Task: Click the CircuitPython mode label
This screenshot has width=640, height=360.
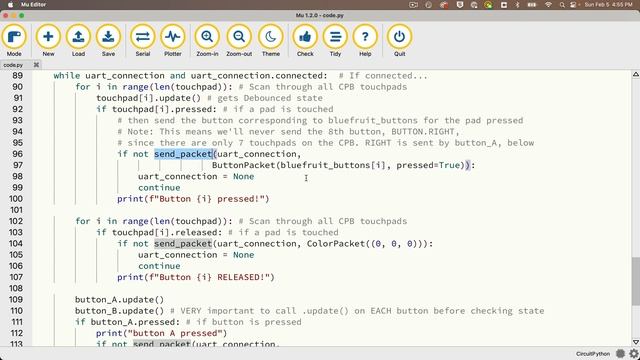Action: coord(593,354)
